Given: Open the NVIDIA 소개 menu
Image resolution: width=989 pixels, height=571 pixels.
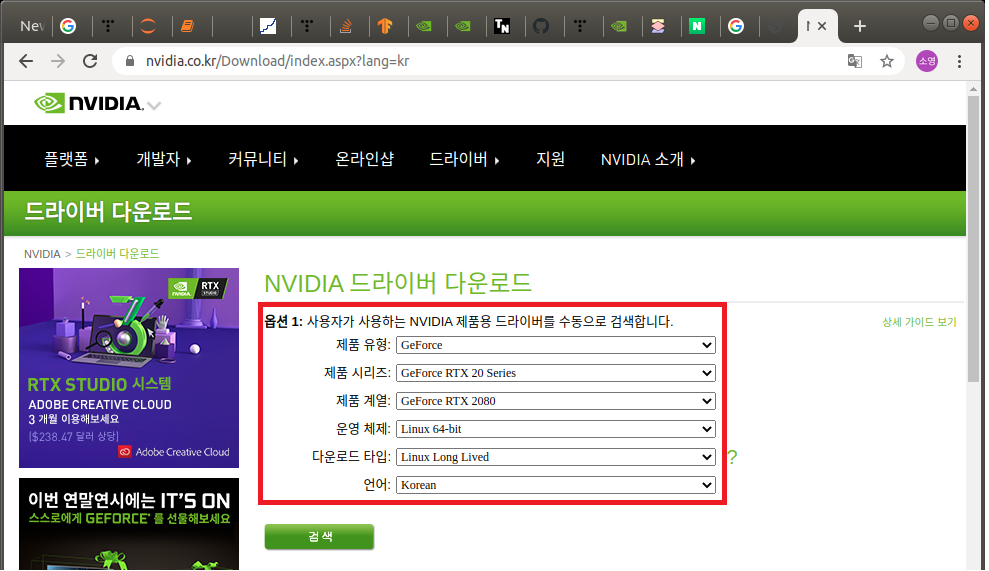Looking at the screenshot, I should click(648, 159).
